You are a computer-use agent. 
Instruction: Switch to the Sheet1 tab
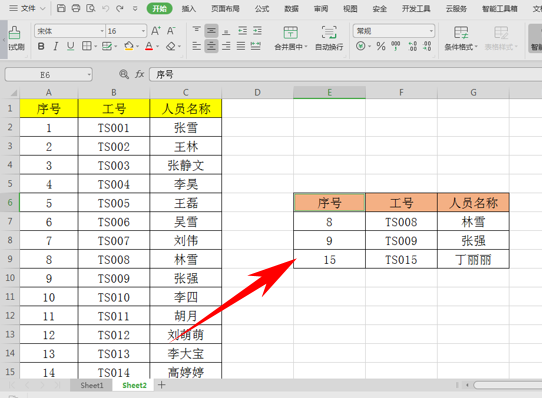pyautogui.click(x=92, y=385)
